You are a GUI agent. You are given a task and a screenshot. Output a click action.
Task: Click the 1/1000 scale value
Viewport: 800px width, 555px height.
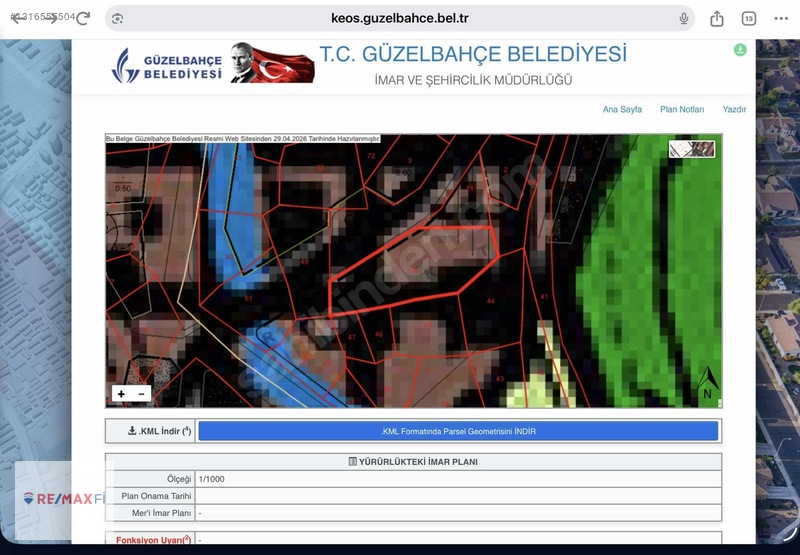click(x=211, y=479)
